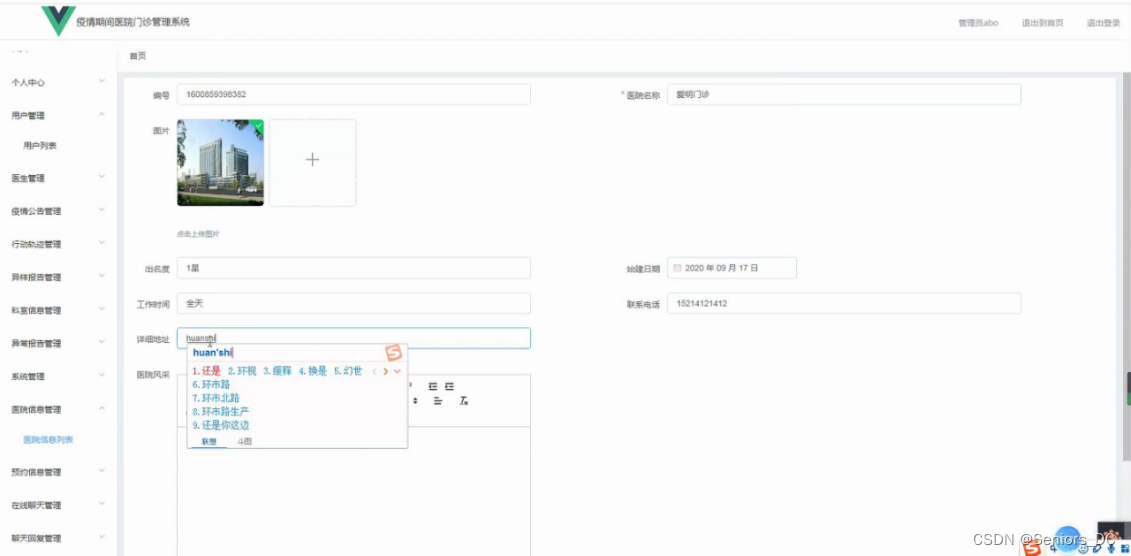Click the Vue logo in header
Viewport: 1131px width, 556px height.
tap(58, 22)
